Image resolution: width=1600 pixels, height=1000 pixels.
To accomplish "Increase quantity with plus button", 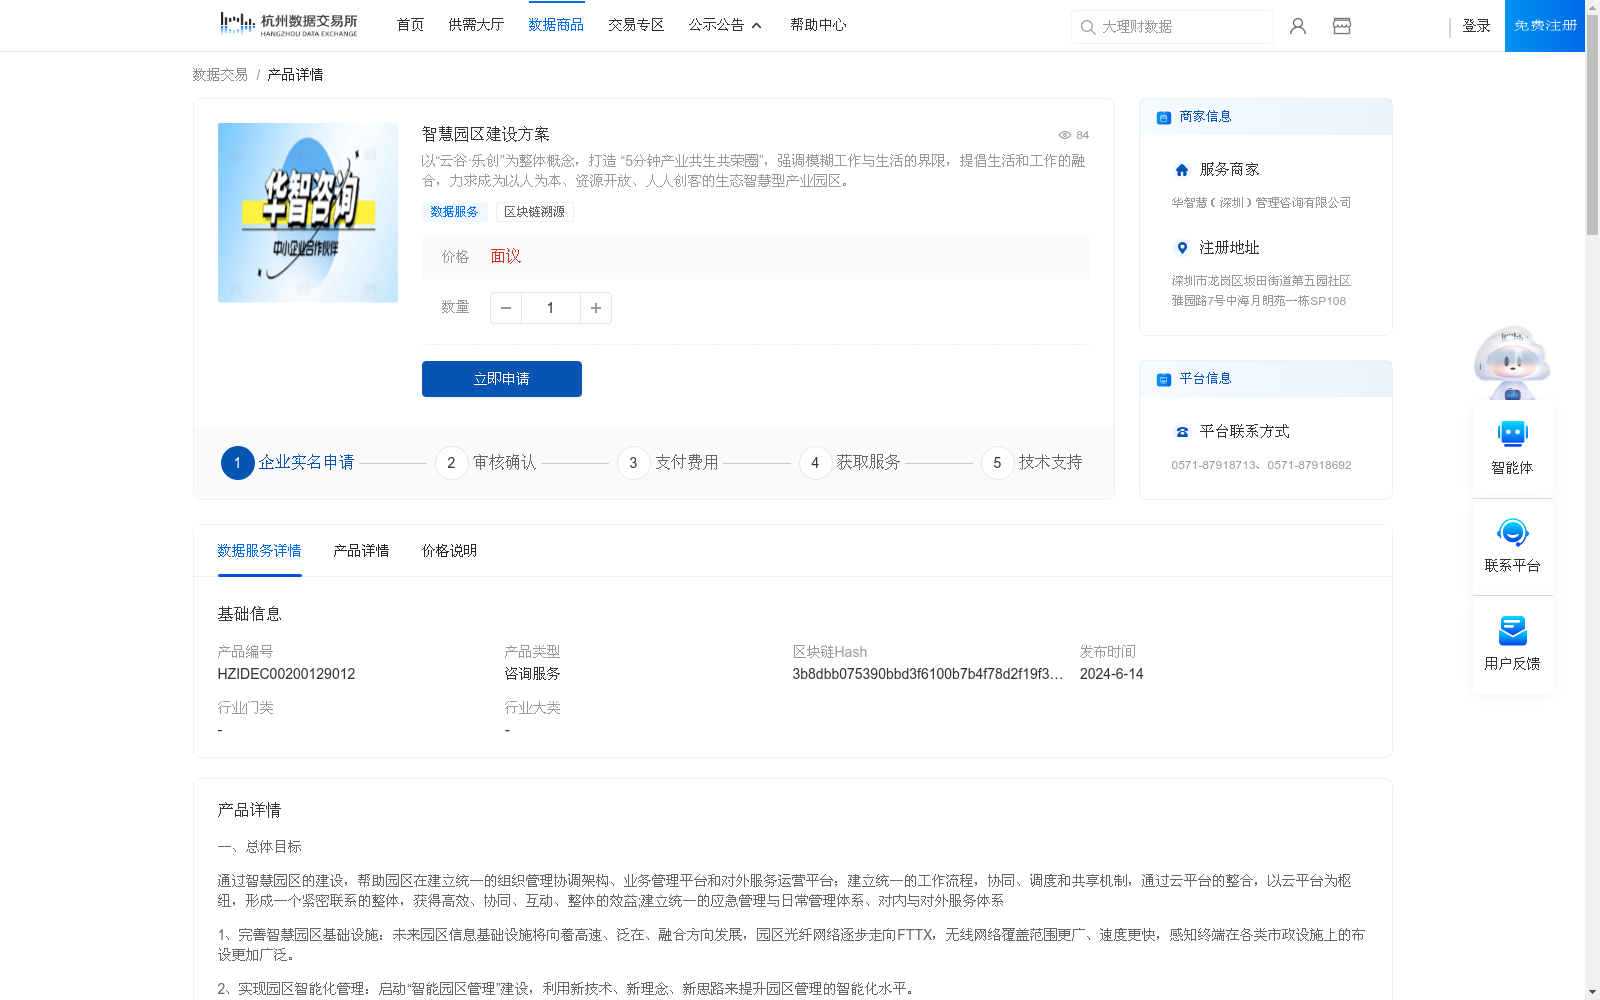I will tap(596, 308).
